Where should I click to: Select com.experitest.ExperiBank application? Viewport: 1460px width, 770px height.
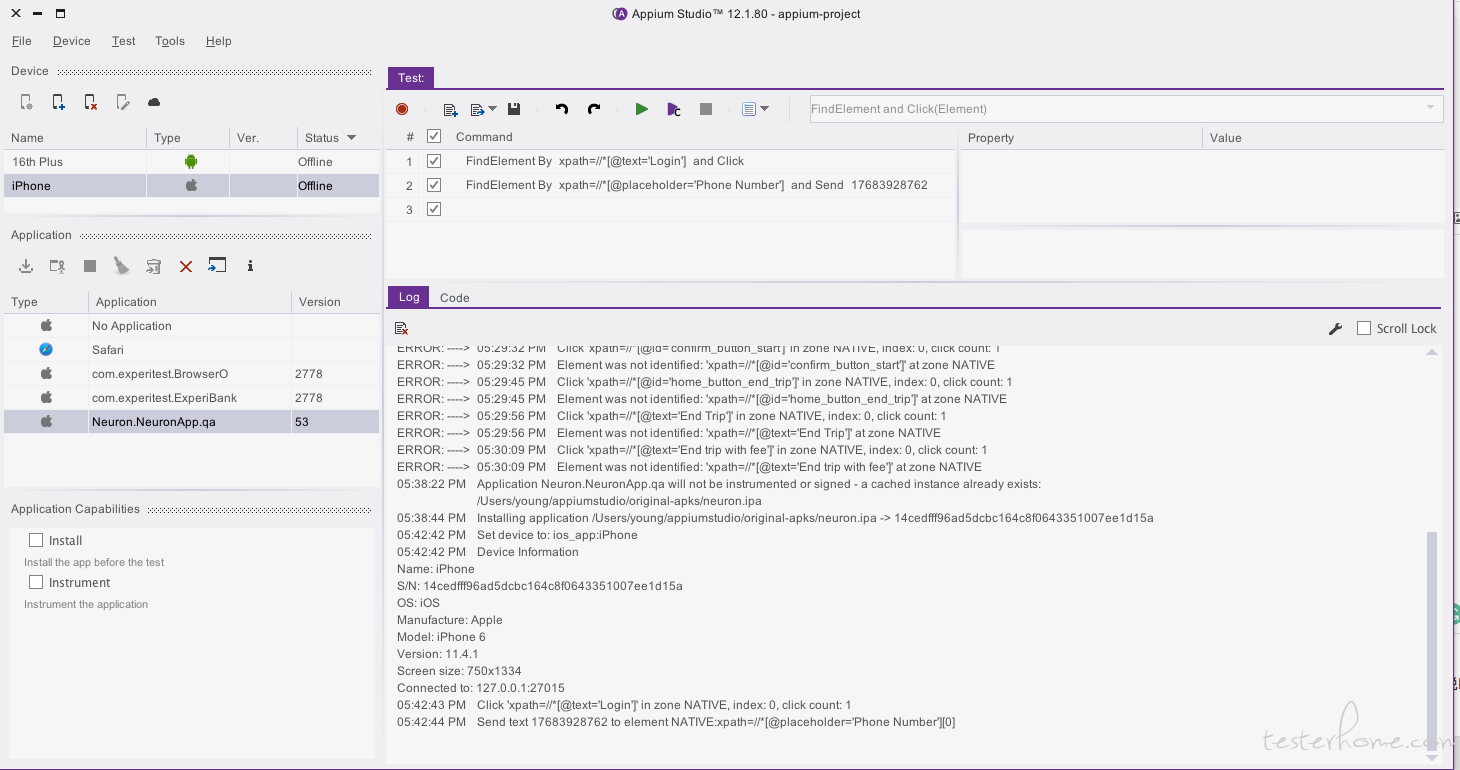click(192, 398)
